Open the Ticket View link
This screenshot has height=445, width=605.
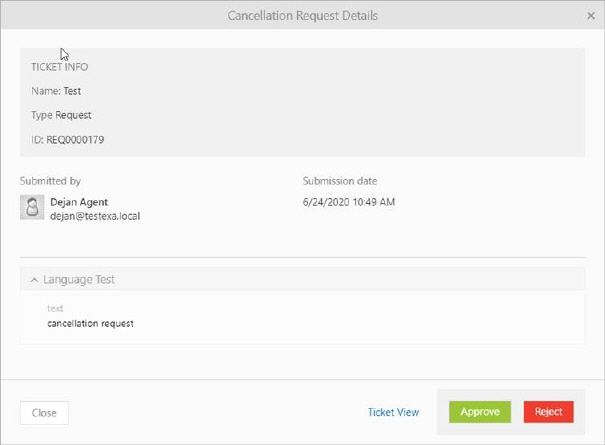coord(393,412)
